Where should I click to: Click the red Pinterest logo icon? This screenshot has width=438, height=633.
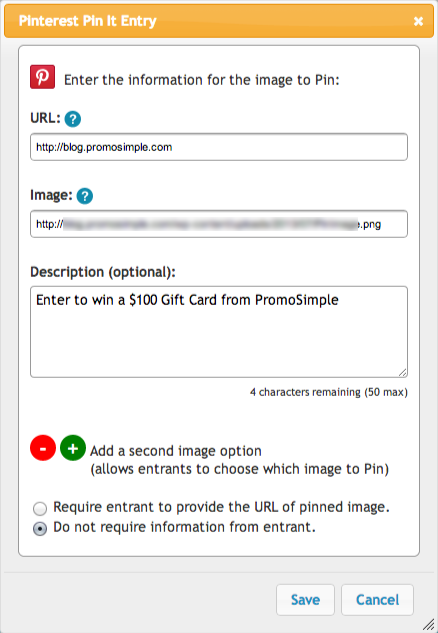(x=42, y=77)
